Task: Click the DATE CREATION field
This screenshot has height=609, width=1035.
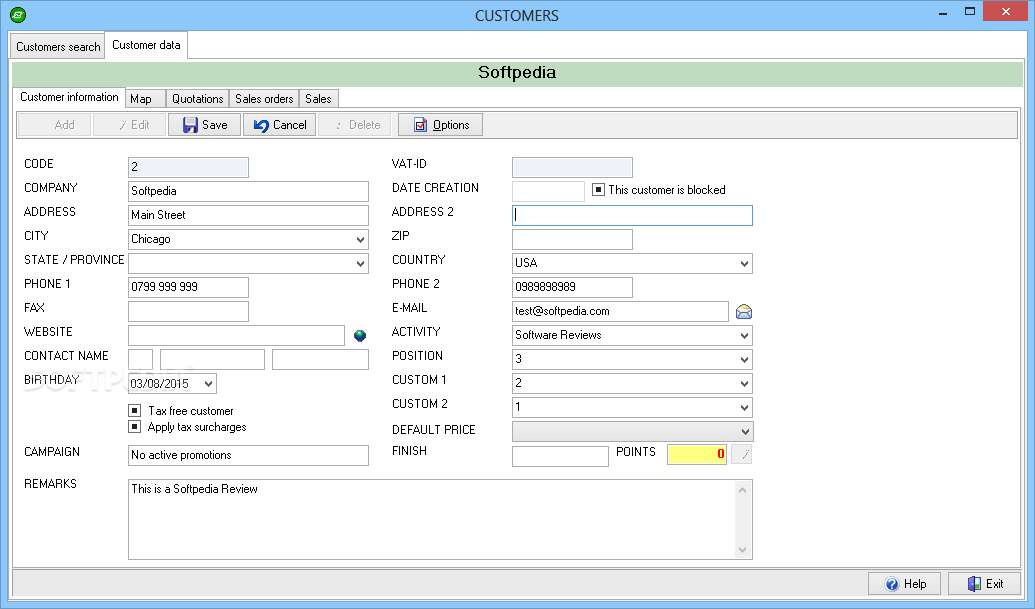Action: [549, 191]
